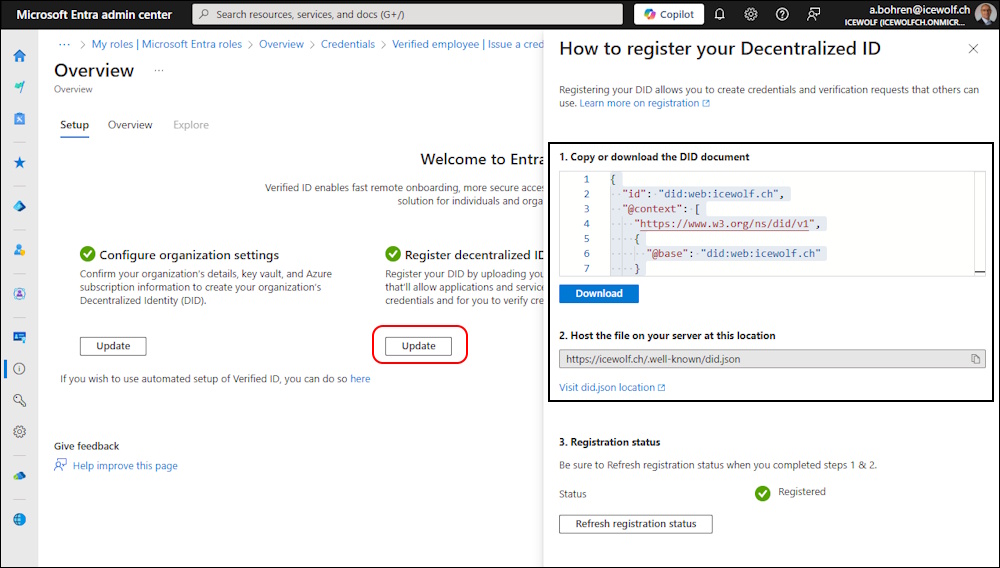Open the key icon in the sidebar
Image resolution: width=1000 pixels, height=568 pixels.
19,400
